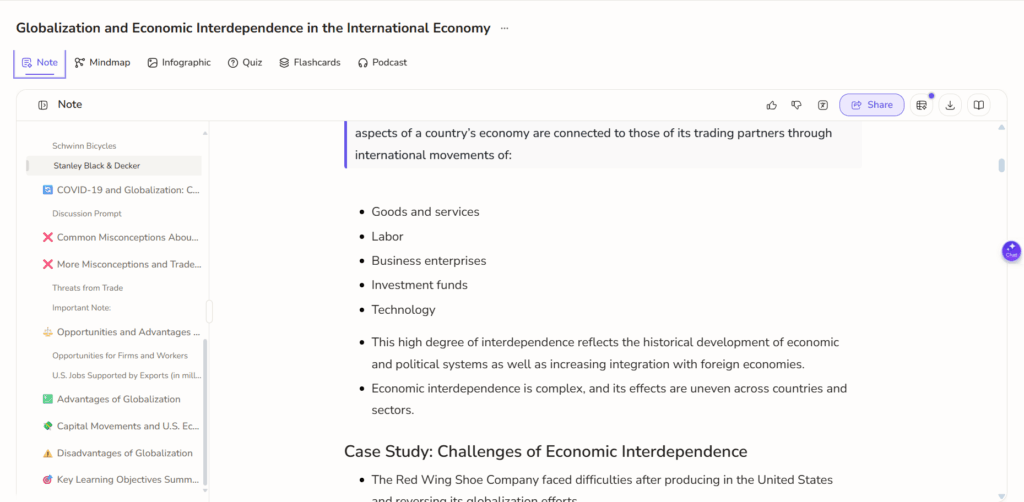The height and width of the screenshot is (502, 1024).
Task: Select the Infographic tab
Action: (179, 63)
